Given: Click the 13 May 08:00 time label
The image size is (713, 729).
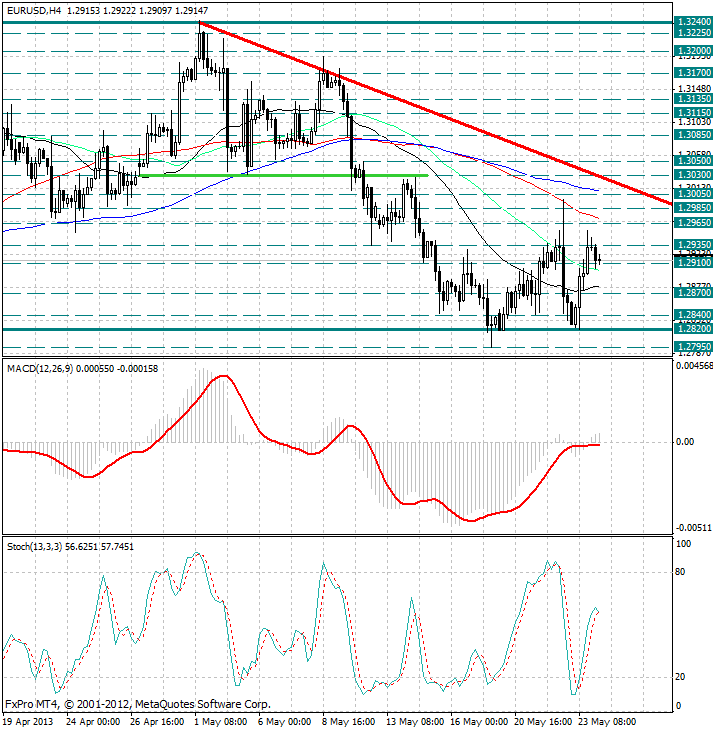Looking at the screenshot, I should pos(415,722).
